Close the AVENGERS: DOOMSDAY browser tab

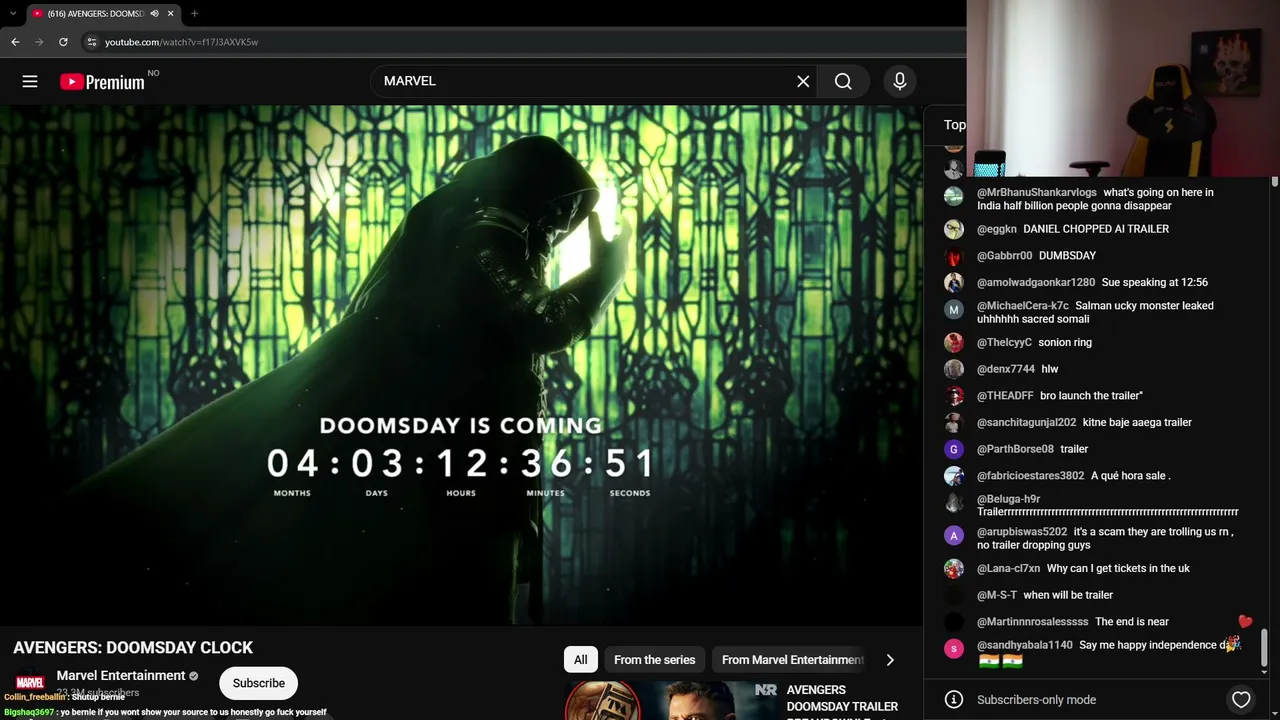coord(170,14)
